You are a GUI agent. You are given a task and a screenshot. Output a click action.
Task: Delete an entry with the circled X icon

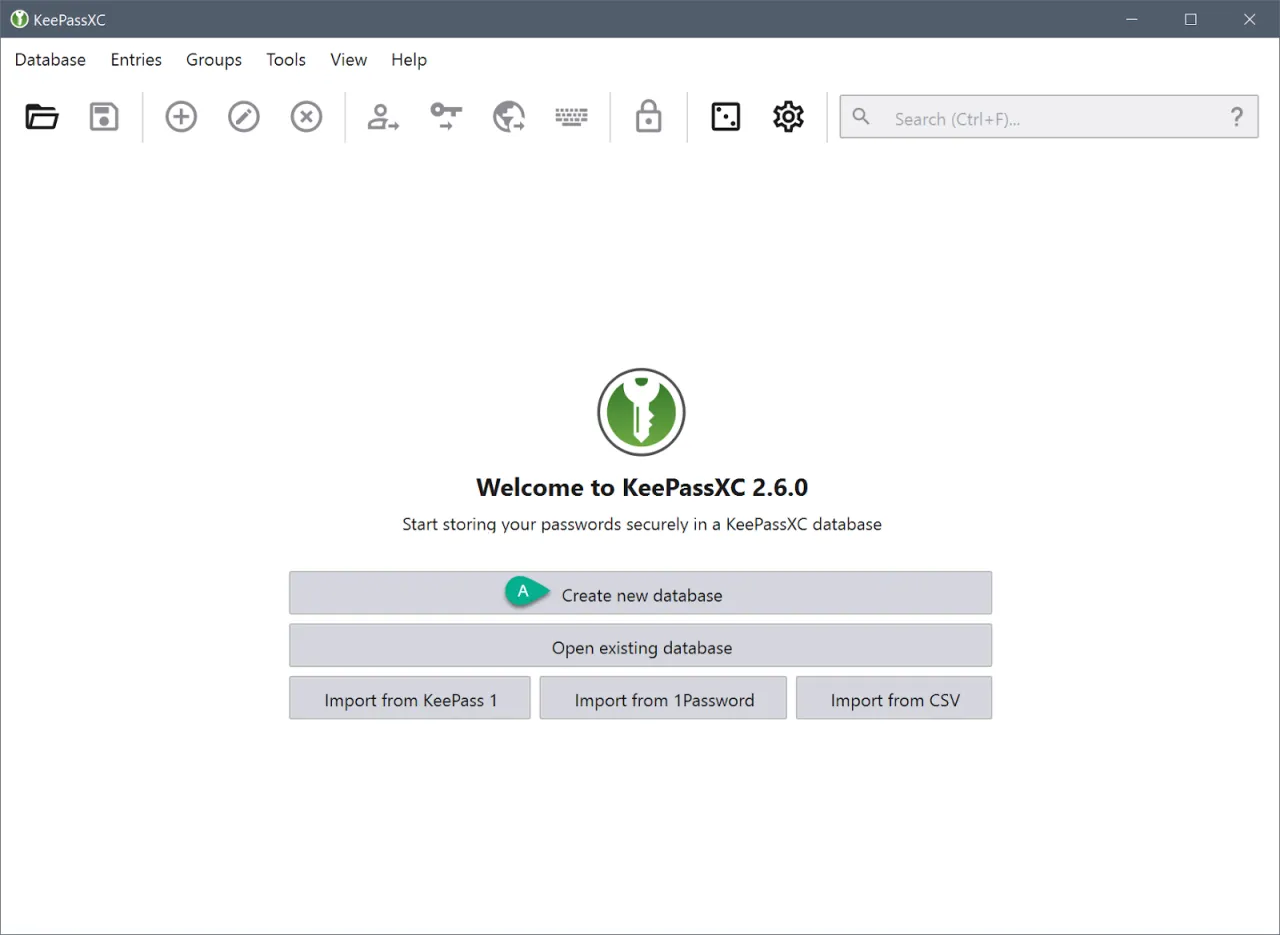pos(306,116)
